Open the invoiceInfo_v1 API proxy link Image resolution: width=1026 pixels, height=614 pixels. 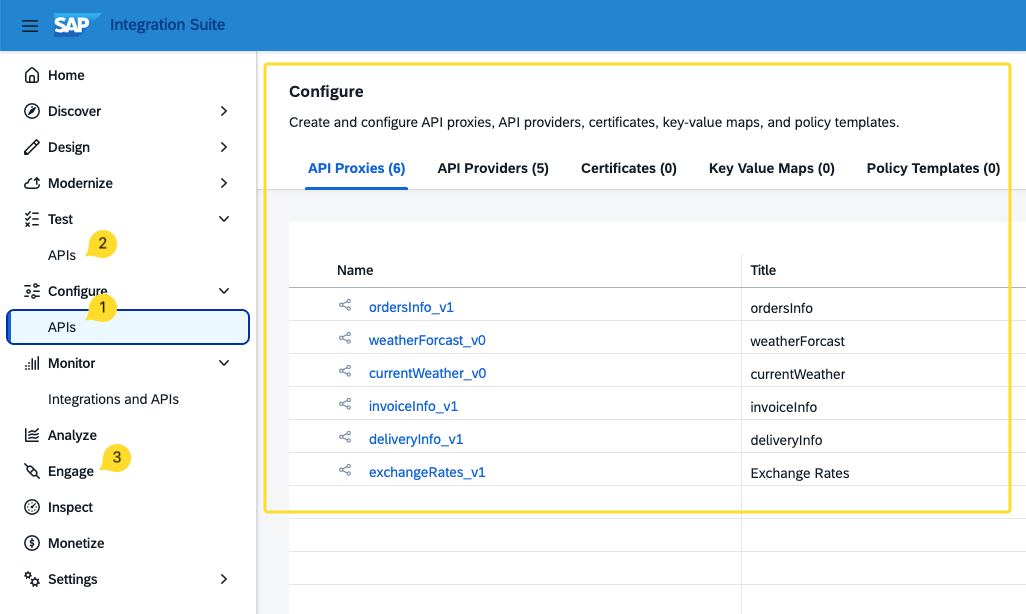click(413, 406)
